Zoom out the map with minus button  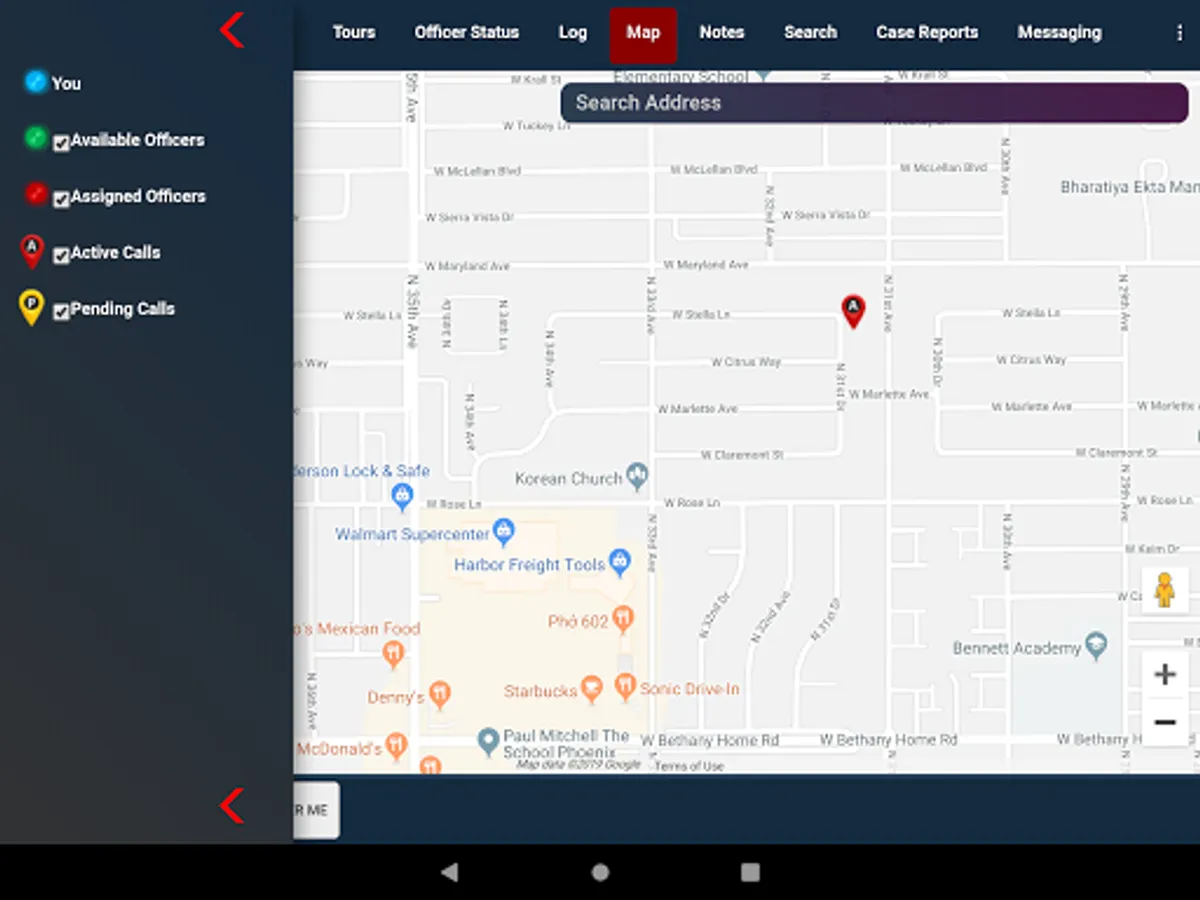(x=1164, y=722)
